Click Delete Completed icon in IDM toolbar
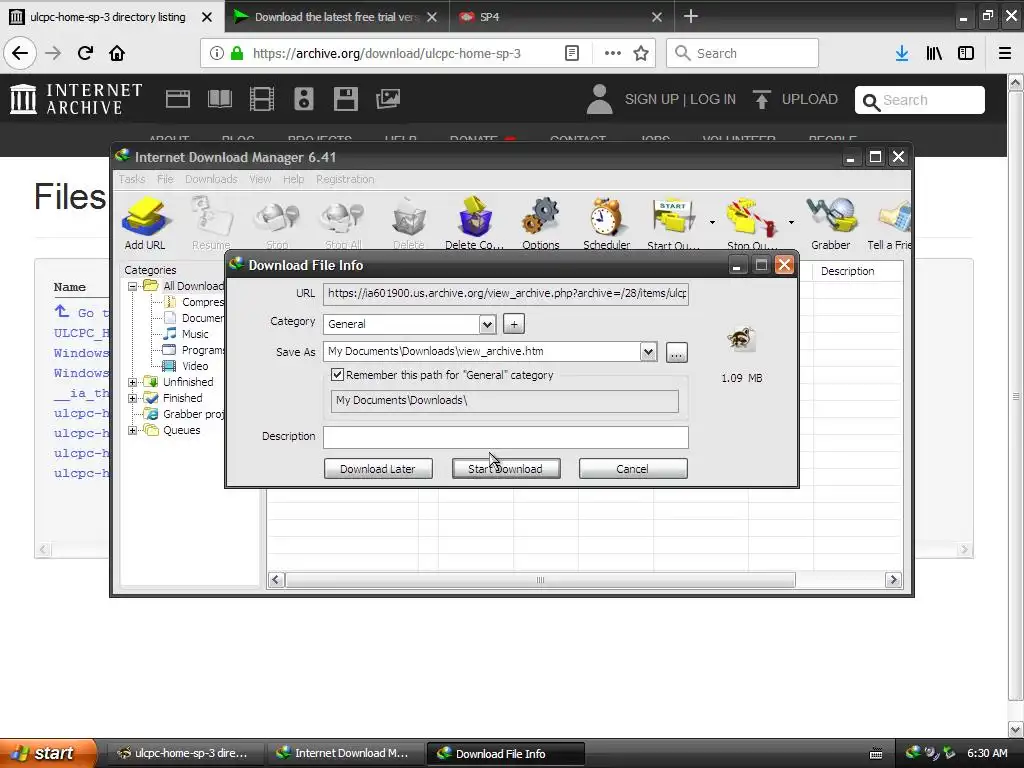The width and height of the screenshot is (1024, 768). (474, 223)
